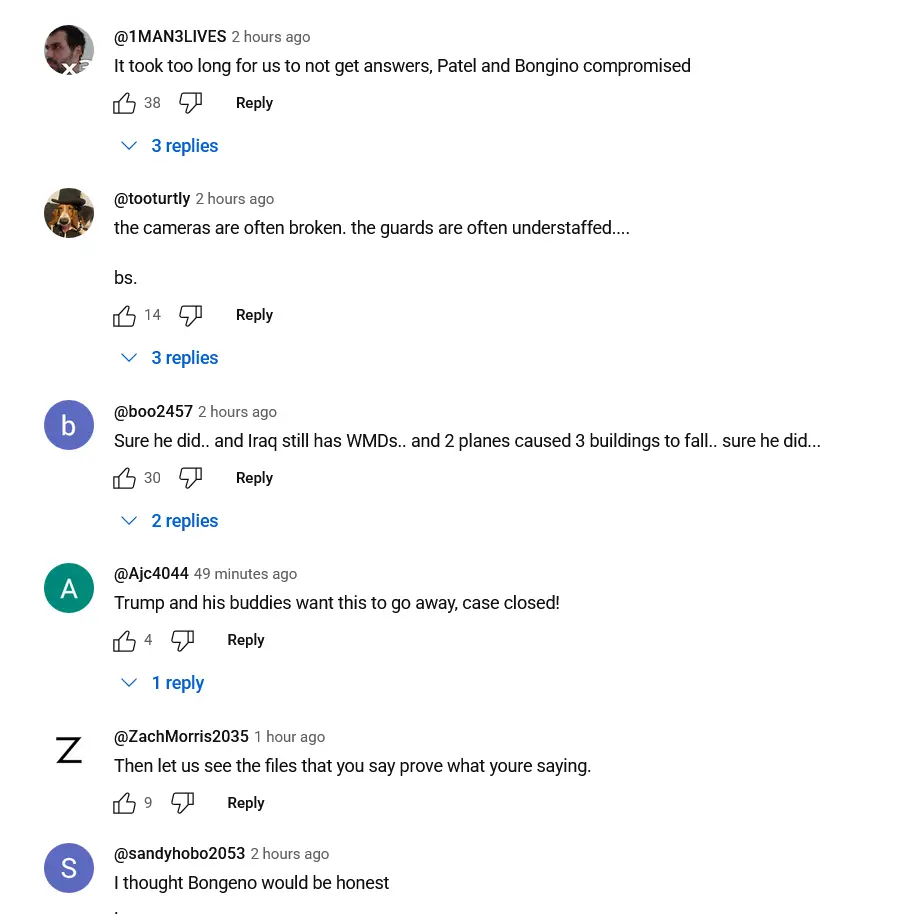Reply to @ZachMorris2035's comment

pos(245,803)
